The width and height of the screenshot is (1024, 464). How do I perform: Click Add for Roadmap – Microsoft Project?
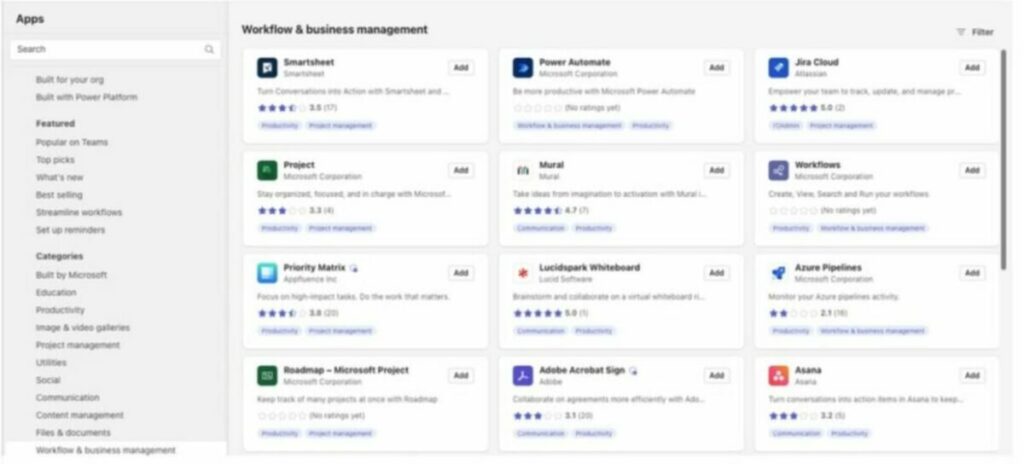point(461,376)
